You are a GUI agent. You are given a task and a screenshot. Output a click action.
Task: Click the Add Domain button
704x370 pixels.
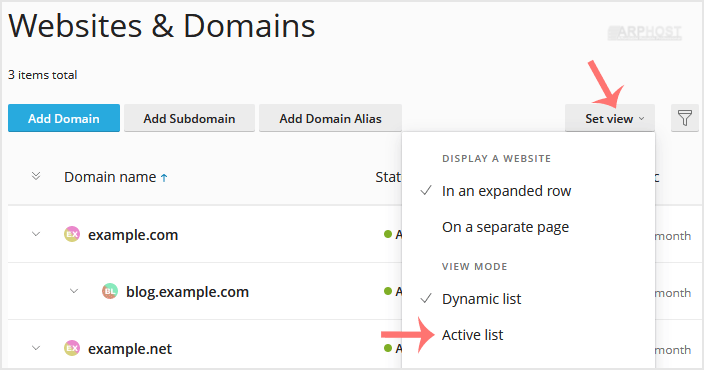pyautogui.click(x=64, y=119)
